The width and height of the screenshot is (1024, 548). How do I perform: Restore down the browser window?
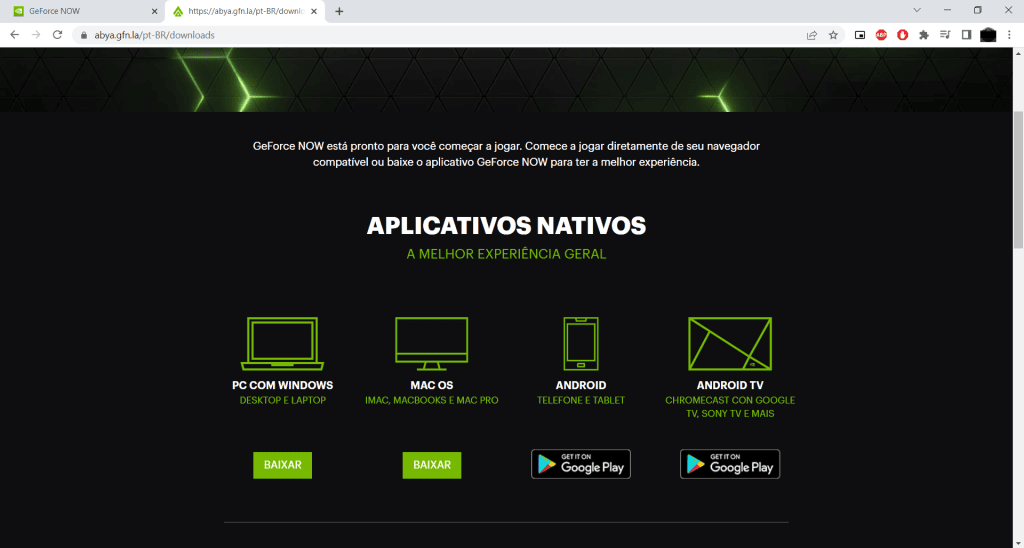[x=978, y=10]
